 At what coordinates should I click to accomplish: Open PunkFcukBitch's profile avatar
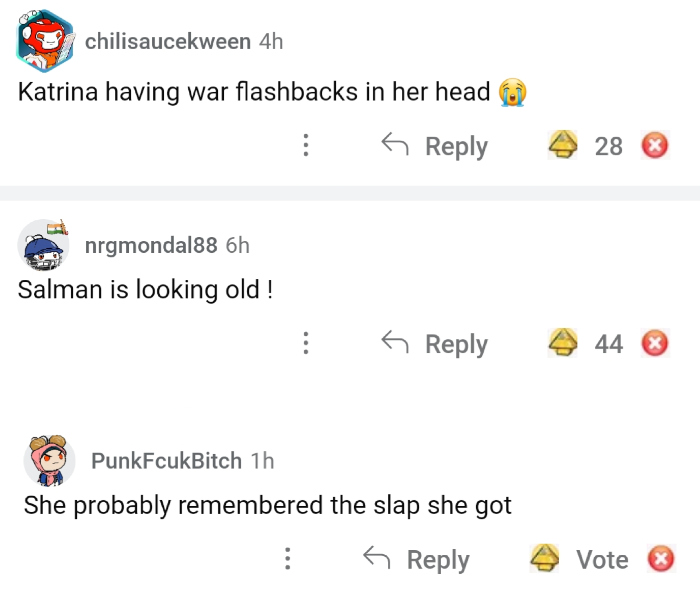(50, 460)
